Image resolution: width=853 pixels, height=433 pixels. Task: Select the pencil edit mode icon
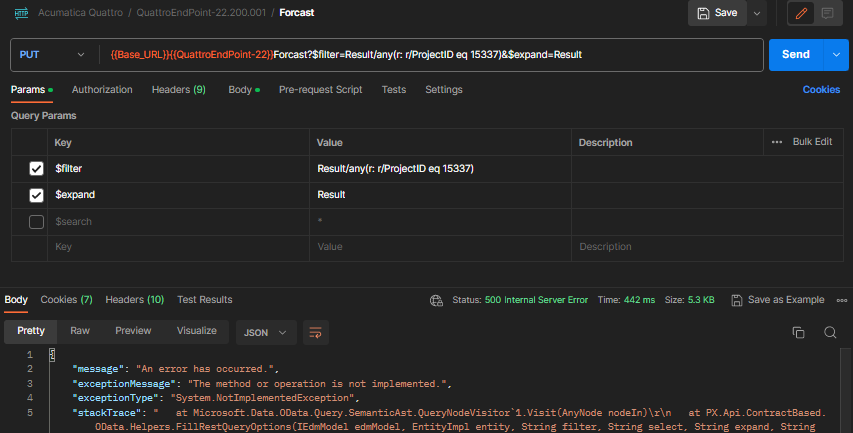pos(801,13)
